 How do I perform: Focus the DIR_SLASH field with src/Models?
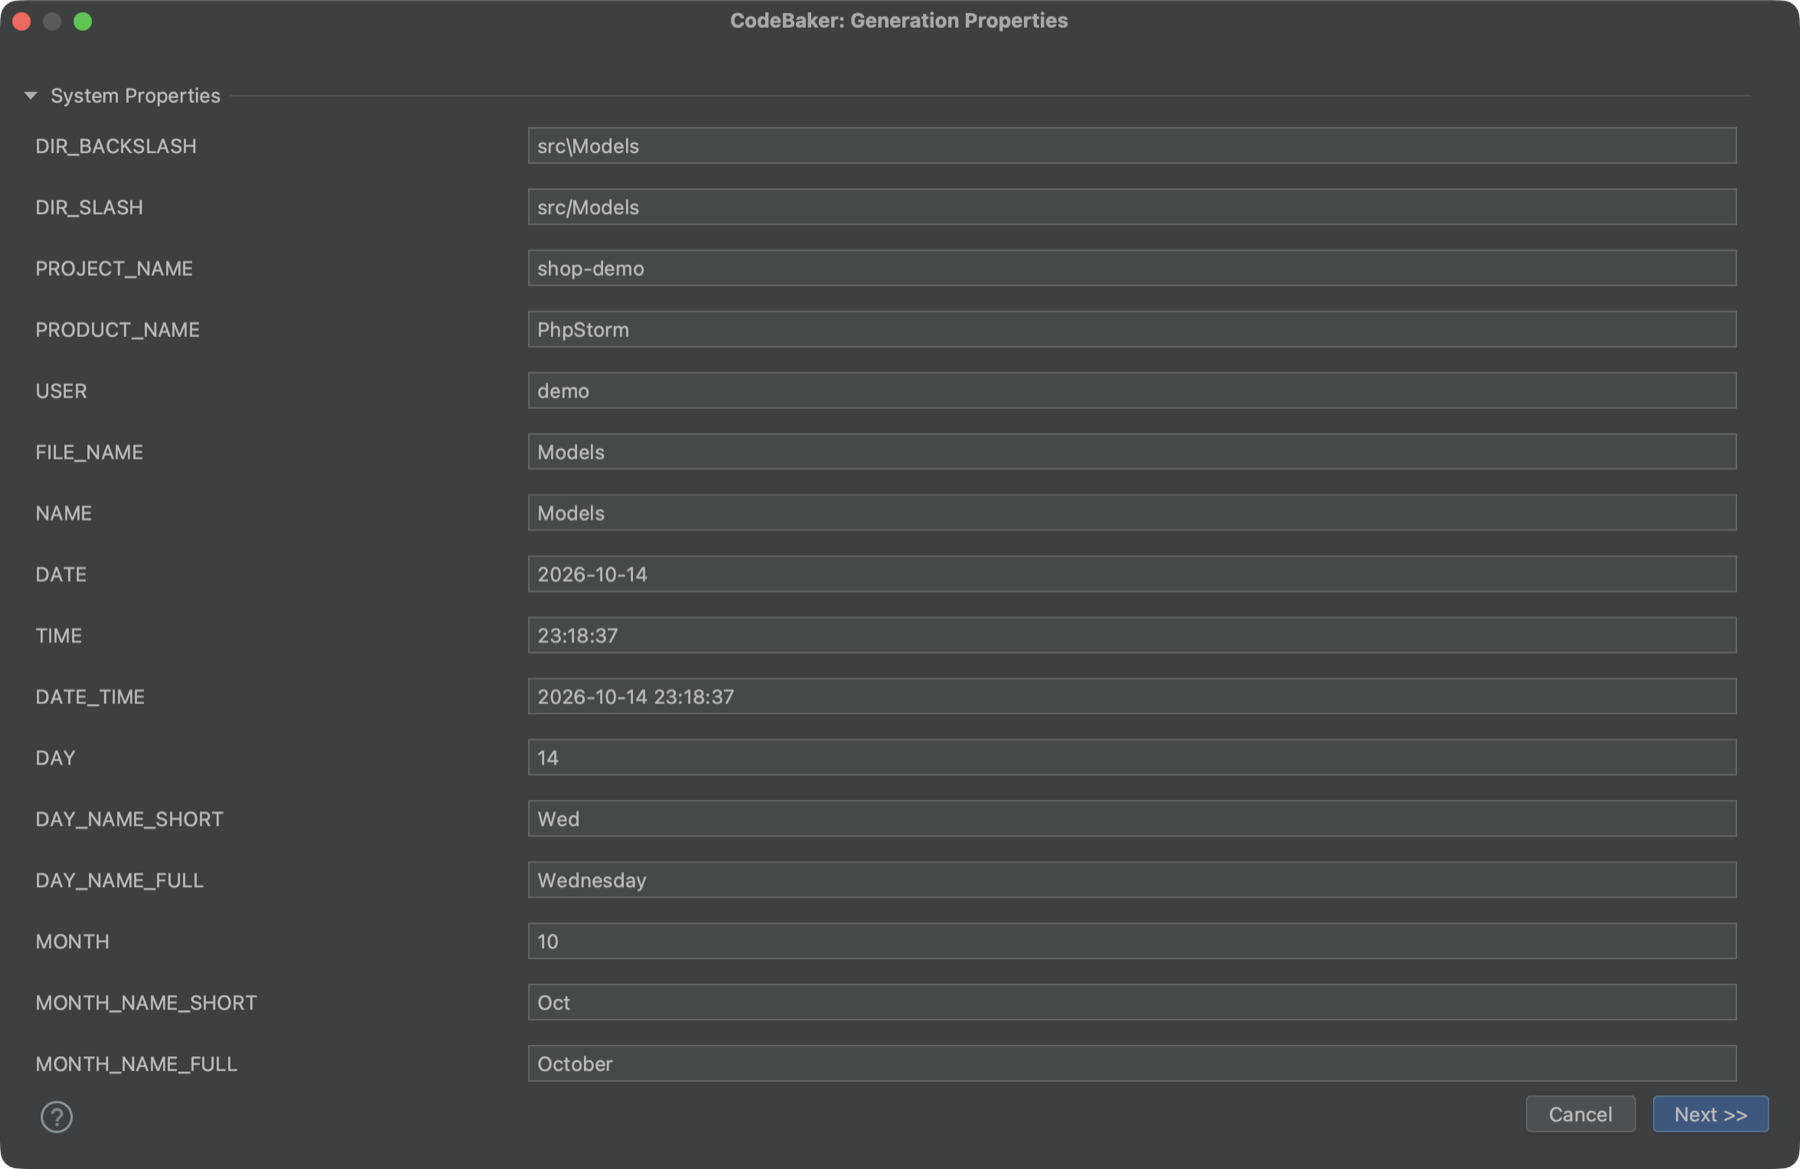tap(1132, 207)
